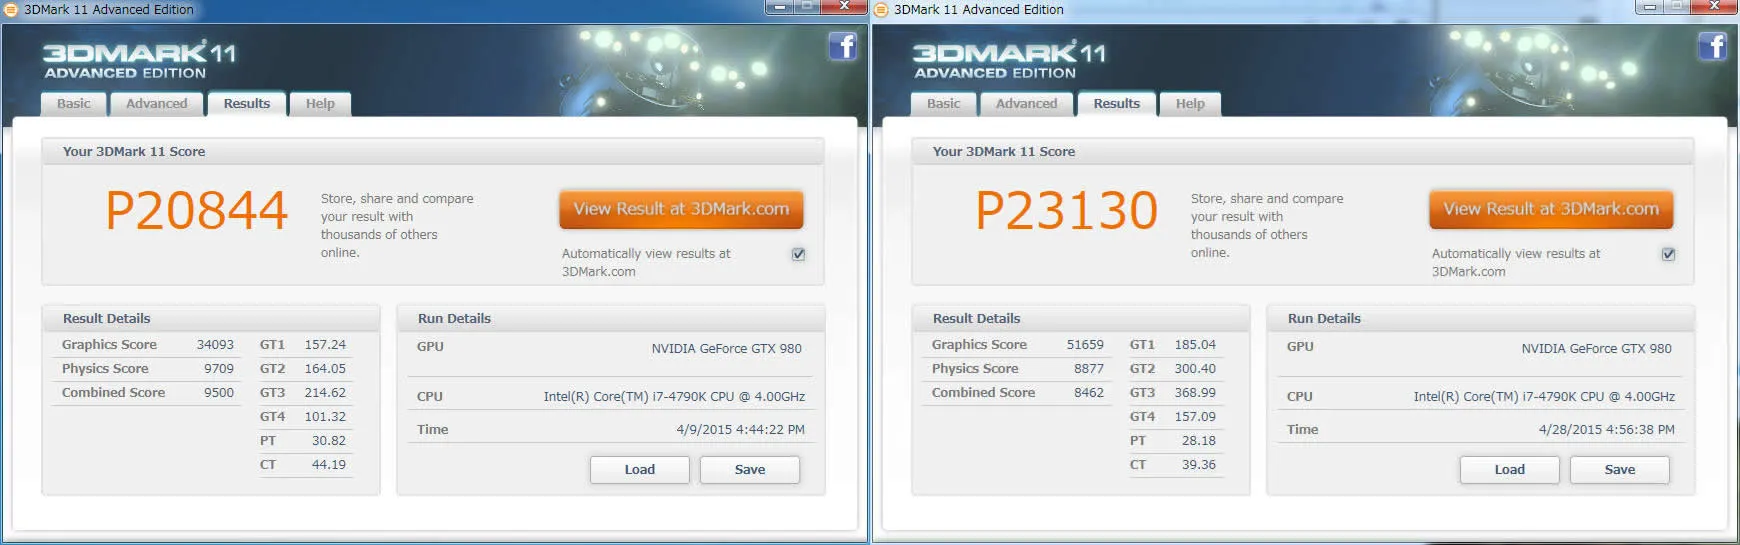Uncheck auto-view results checkbox in right window
1740x545 pixels.
point(1668,254)
